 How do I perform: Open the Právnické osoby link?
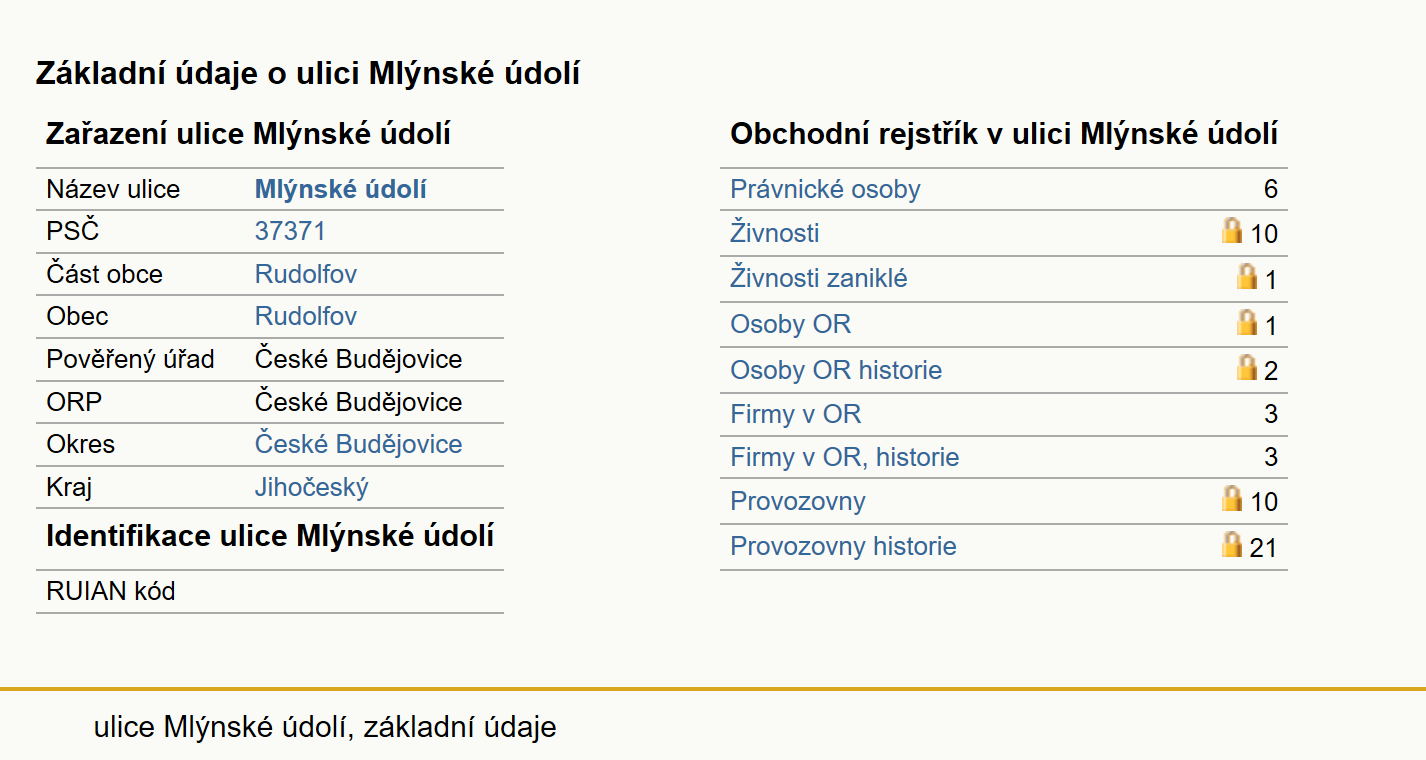coord(825,189)
